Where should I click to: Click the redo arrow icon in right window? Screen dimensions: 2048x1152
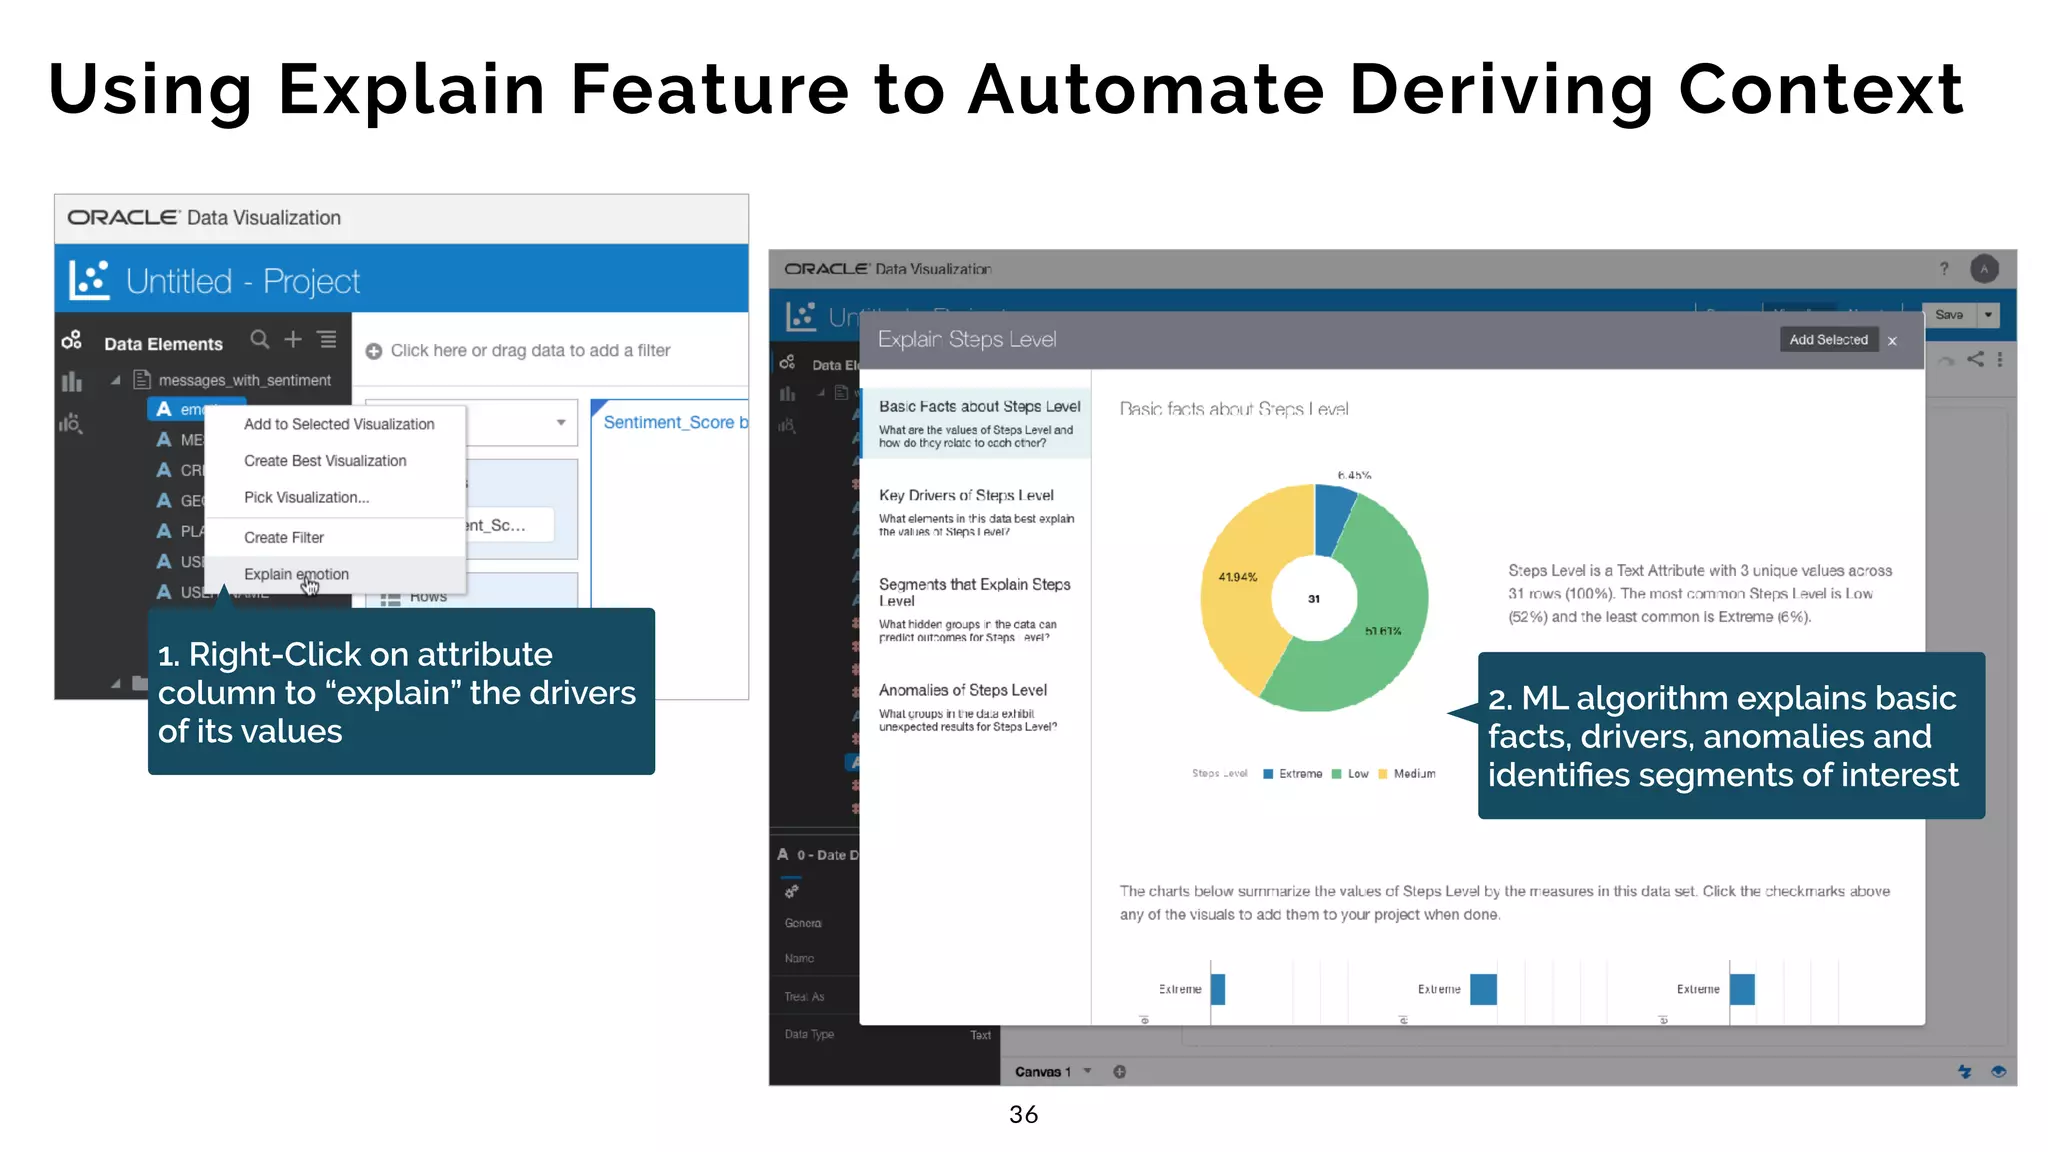coord(1946,360)
